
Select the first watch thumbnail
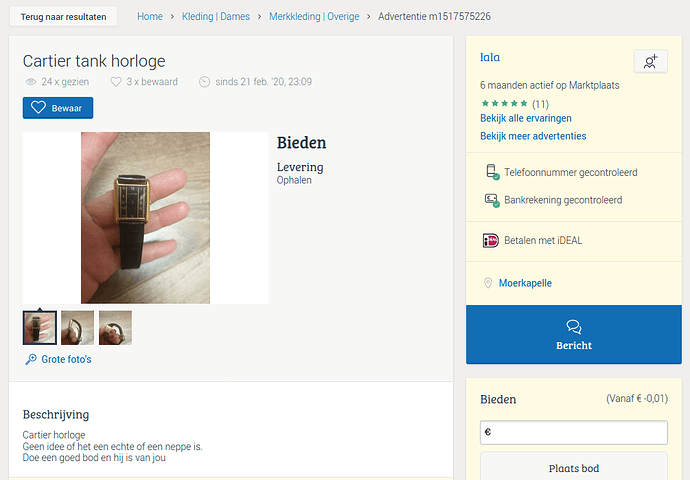click(x=40, y=328)
